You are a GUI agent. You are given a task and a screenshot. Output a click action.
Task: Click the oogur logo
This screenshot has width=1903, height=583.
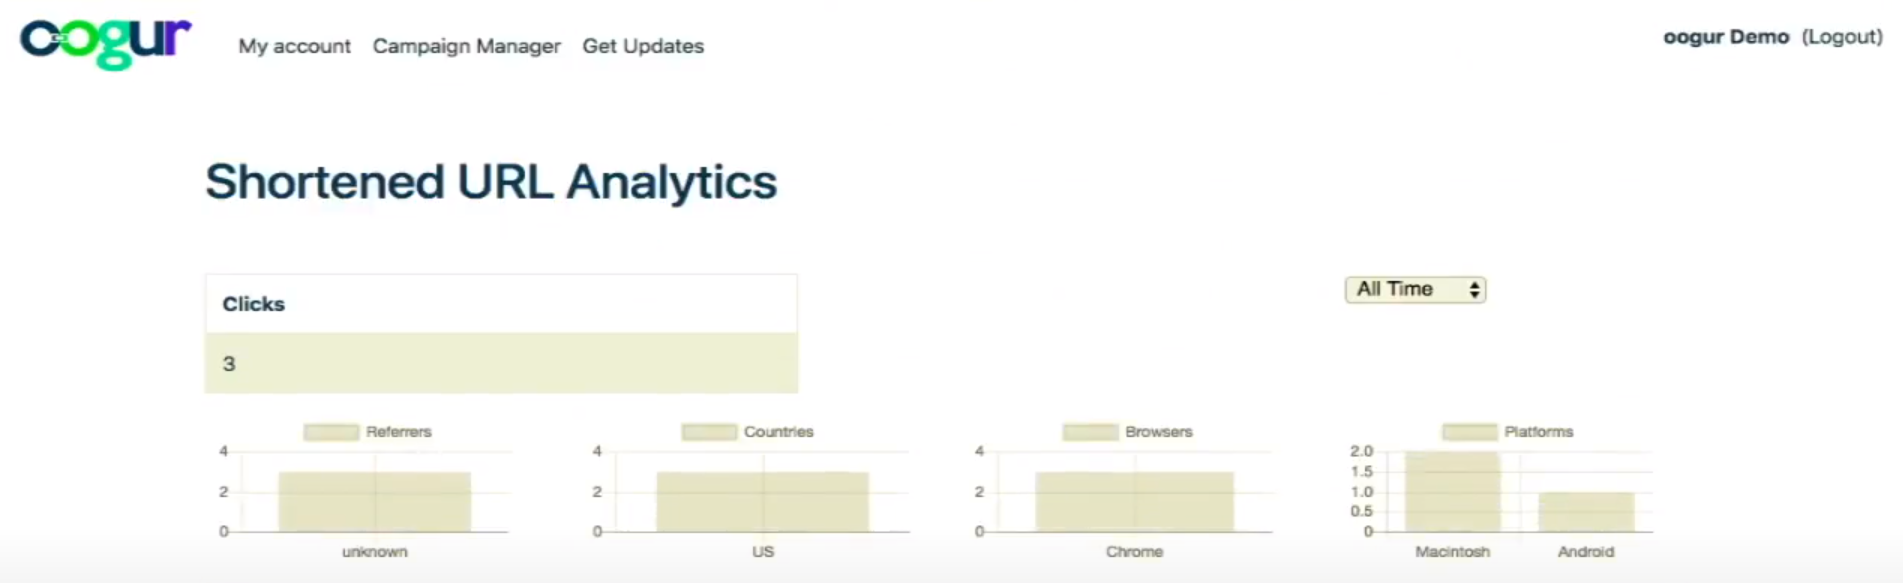point(105,43)
